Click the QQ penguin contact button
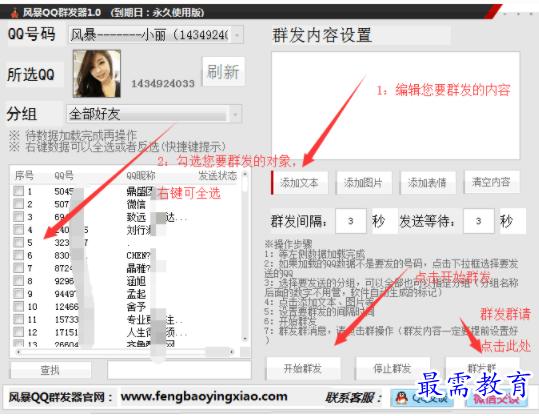Image resolution: width=539 pixels, height=416 pixels. (x=421, y=398)
